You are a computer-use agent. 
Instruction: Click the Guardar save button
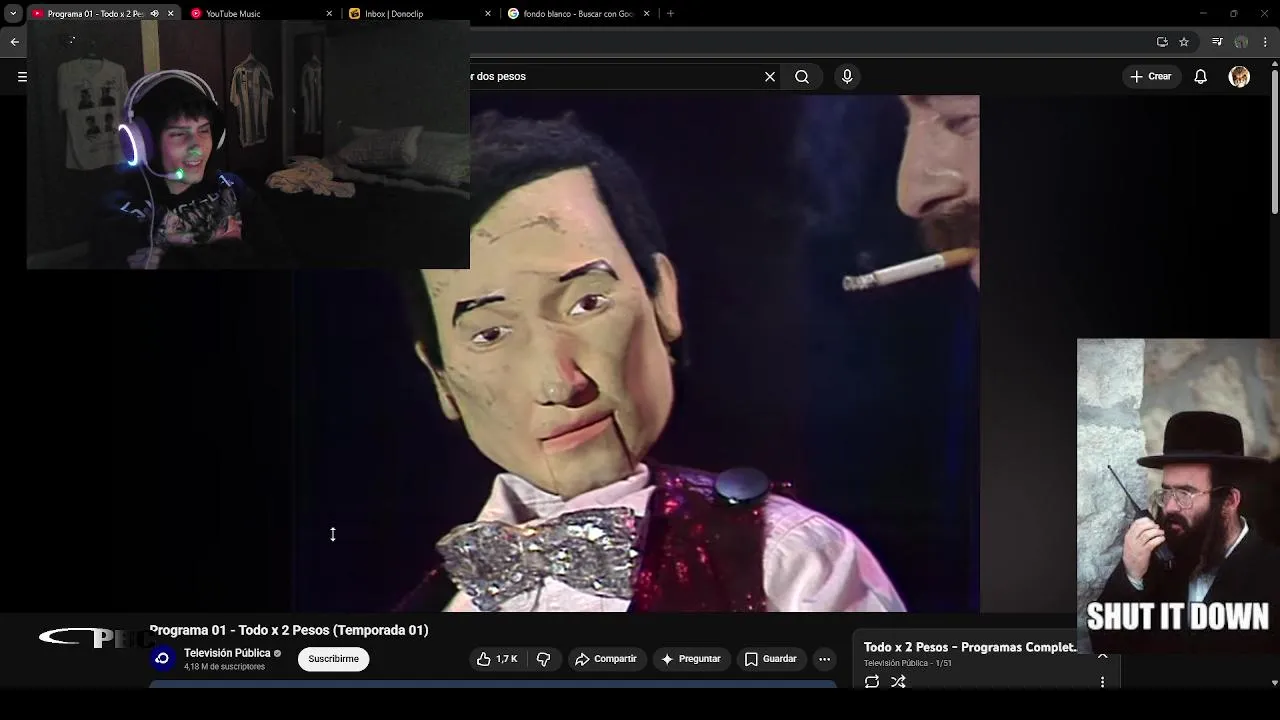pyautogui.click(x=771, y=659)
